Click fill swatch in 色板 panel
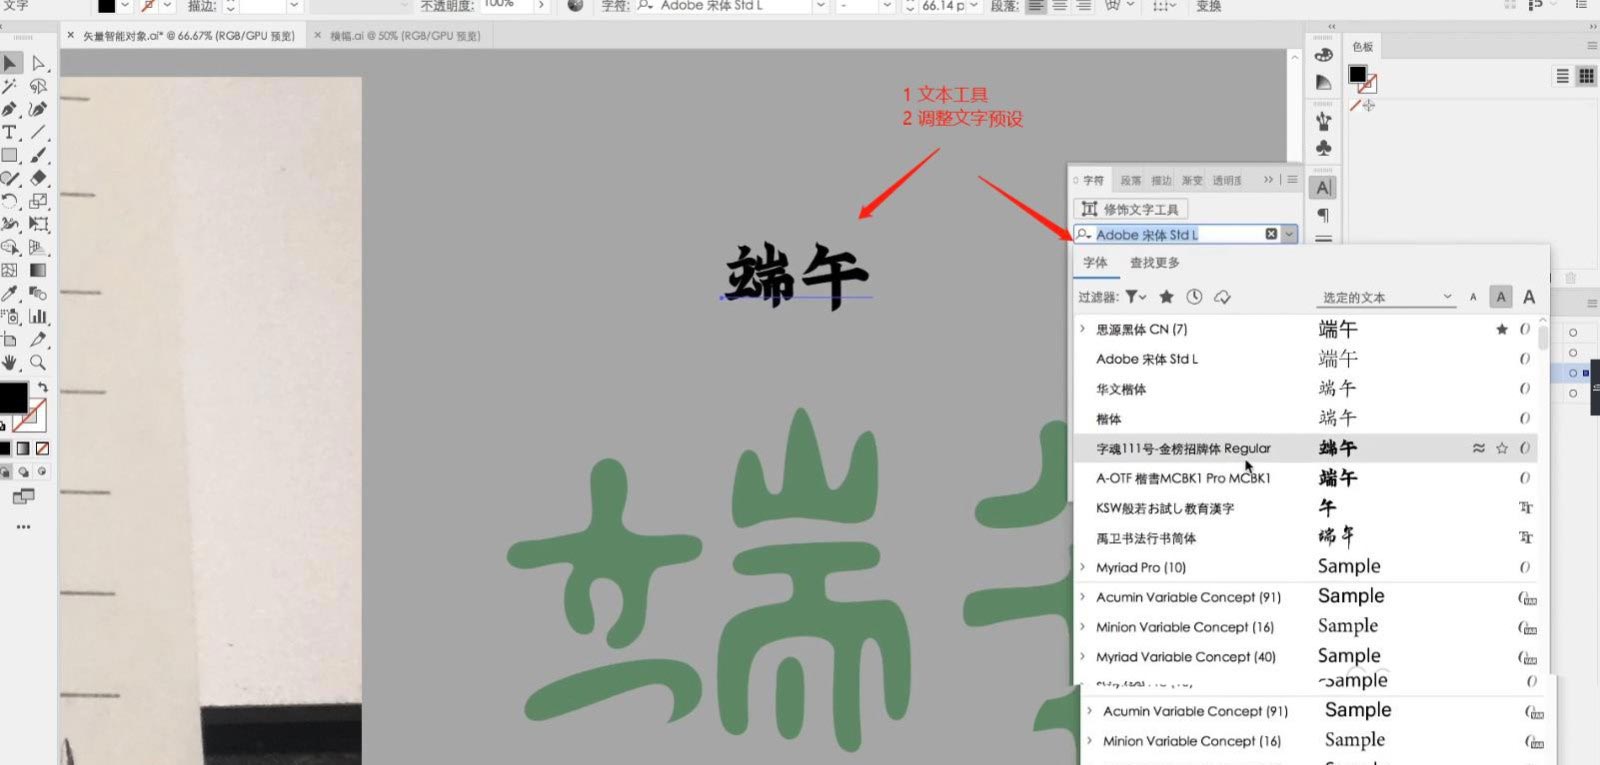 pyautogui.click(x=1357, y=74)
